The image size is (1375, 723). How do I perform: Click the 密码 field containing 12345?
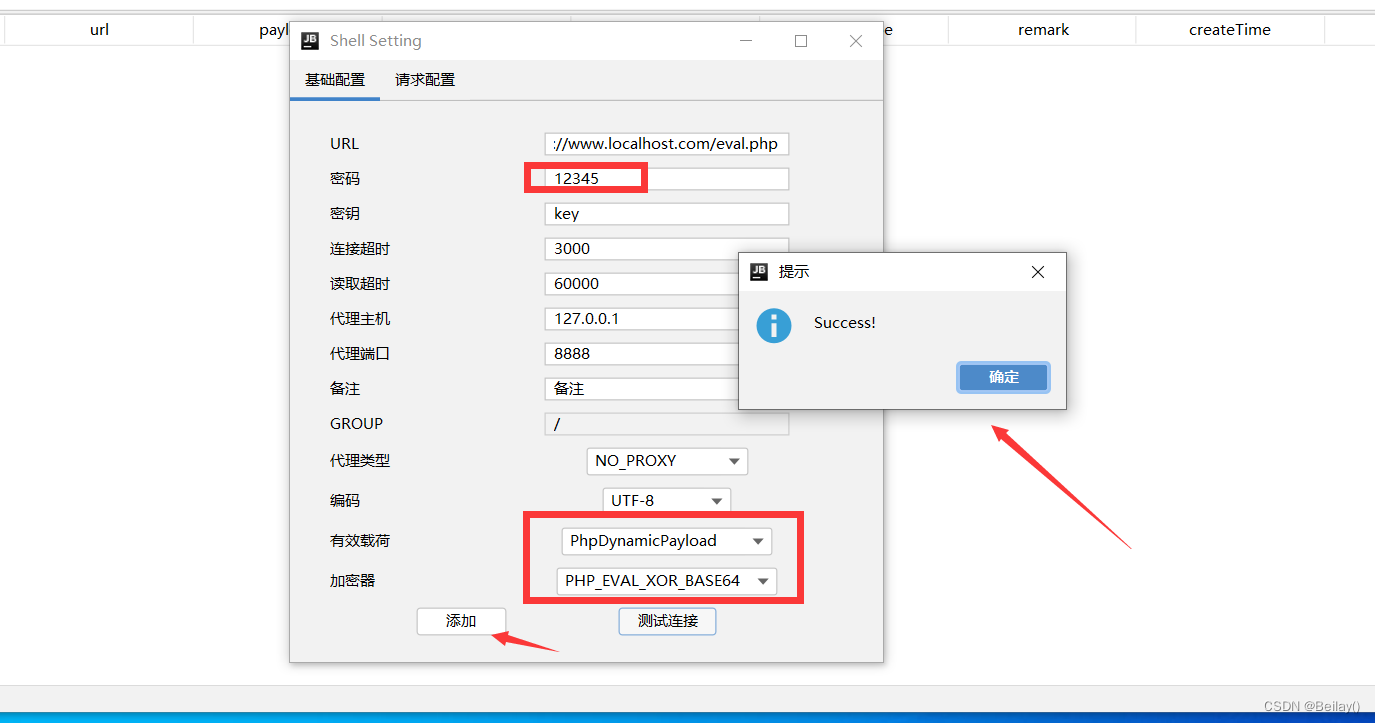point(667,179)
